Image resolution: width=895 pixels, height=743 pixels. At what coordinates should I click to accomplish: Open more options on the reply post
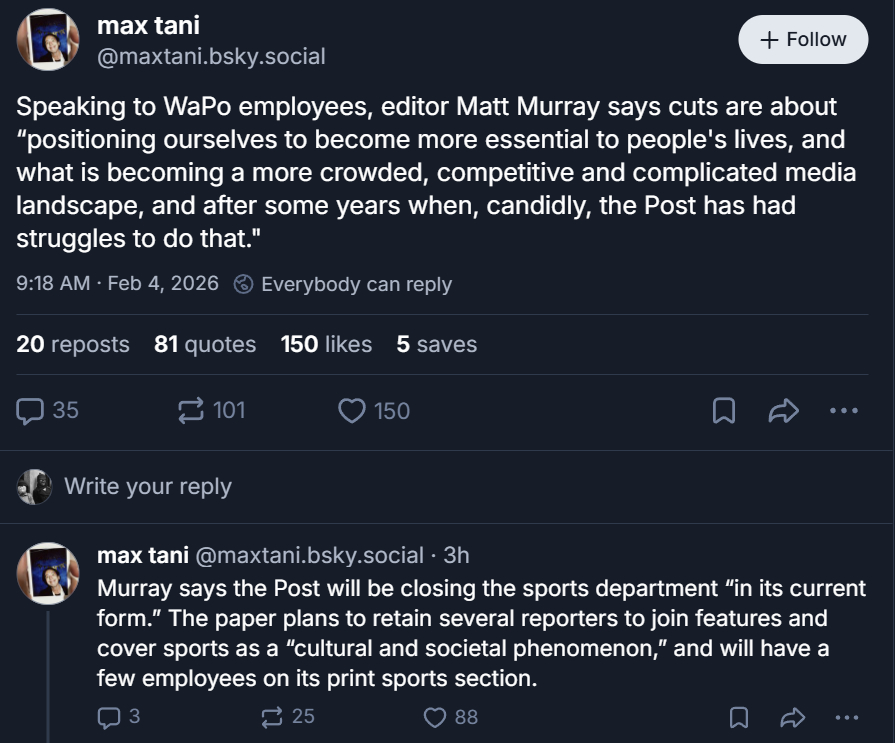846,717
